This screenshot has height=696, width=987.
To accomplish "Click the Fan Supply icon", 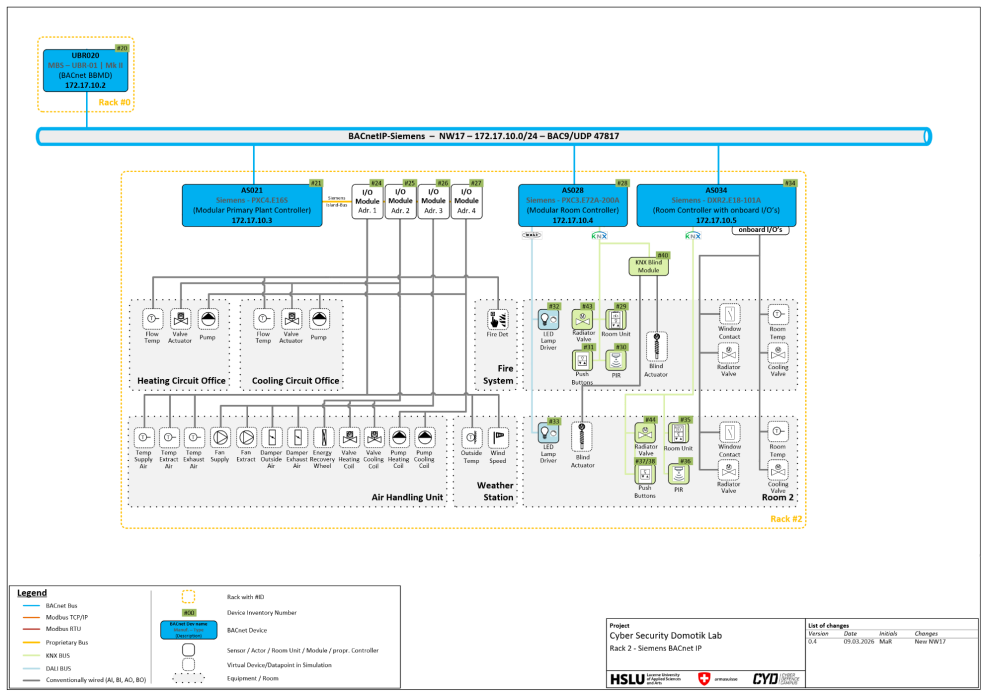I will coord(220,437).
